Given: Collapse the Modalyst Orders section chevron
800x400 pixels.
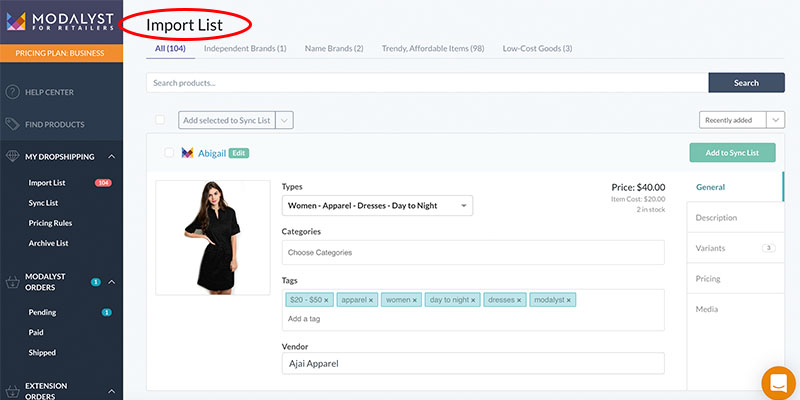Looking at the screenshot, I should tap(112, 282).
